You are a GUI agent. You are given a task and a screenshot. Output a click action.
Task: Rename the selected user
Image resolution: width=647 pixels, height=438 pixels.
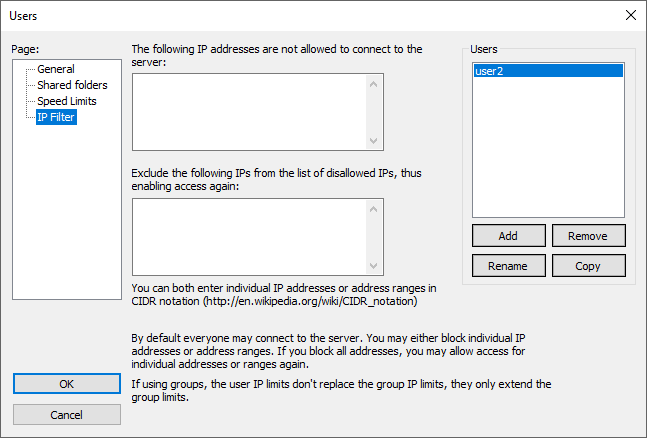tap(509, 266)
